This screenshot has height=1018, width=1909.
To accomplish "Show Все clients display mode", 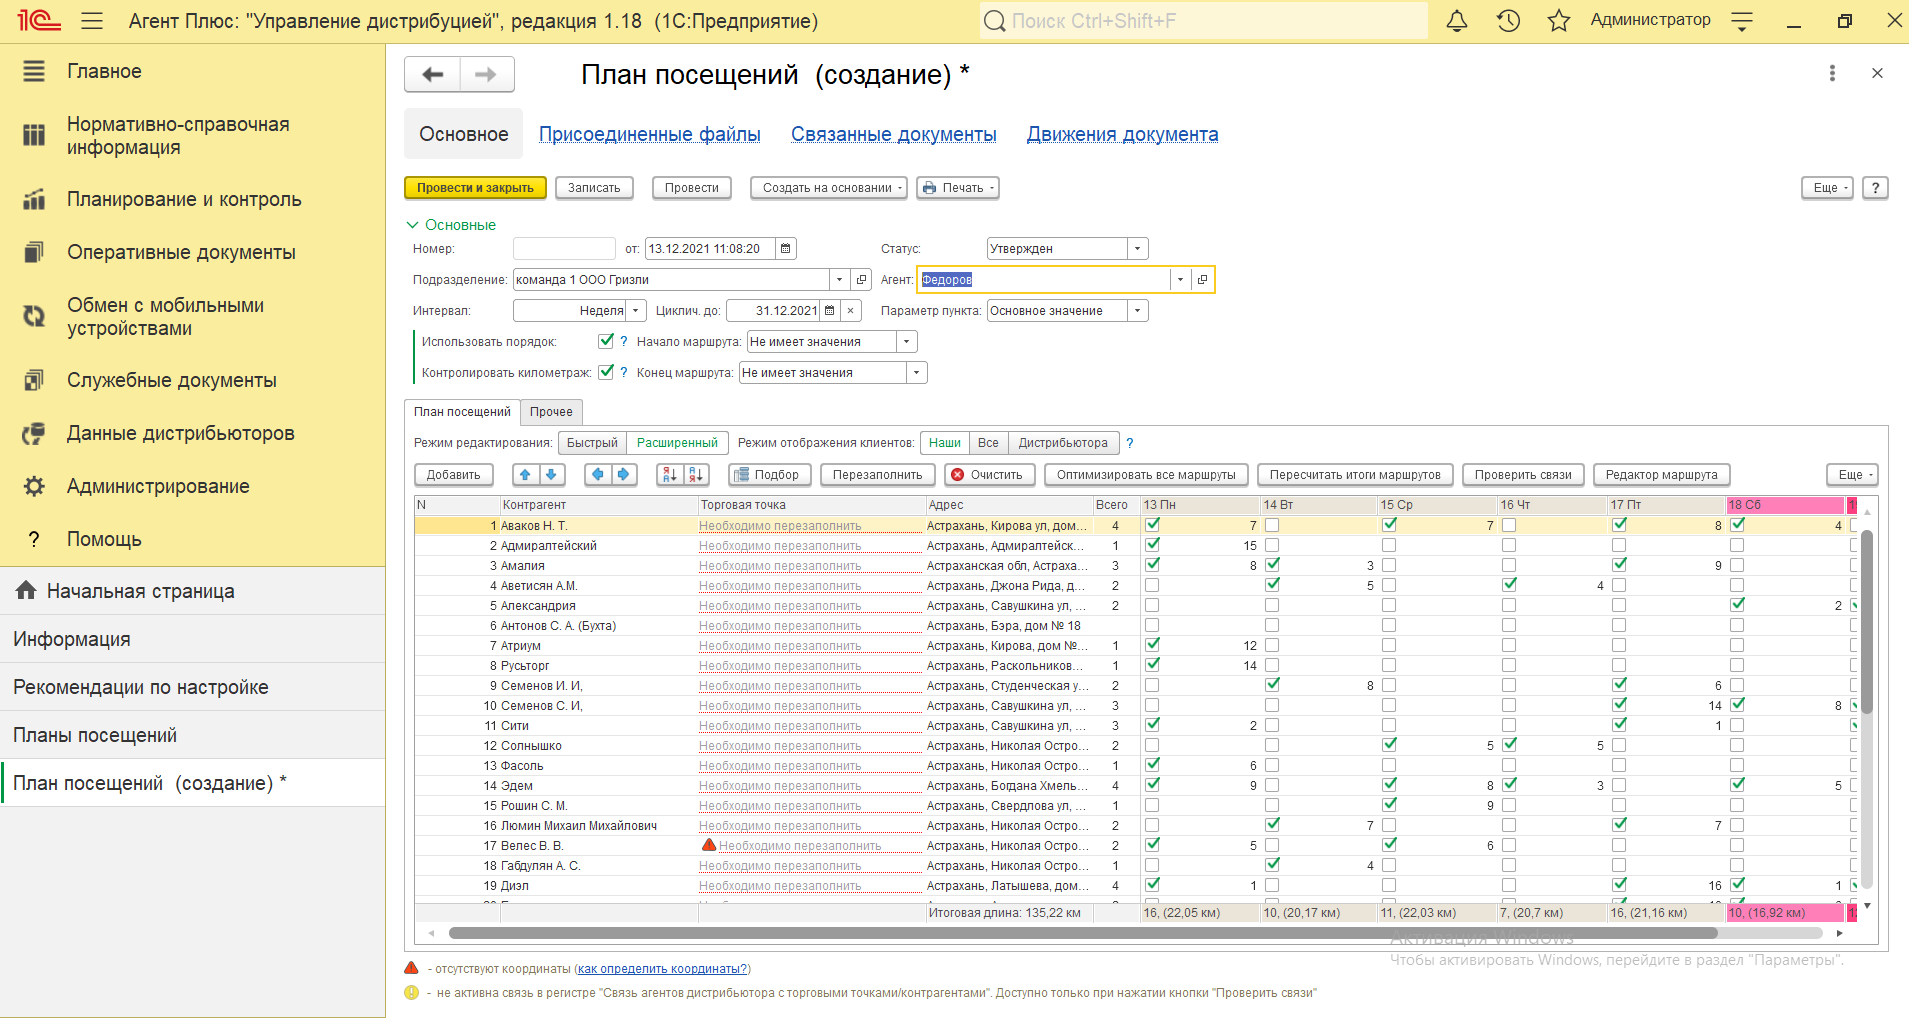I will [988, 443].
